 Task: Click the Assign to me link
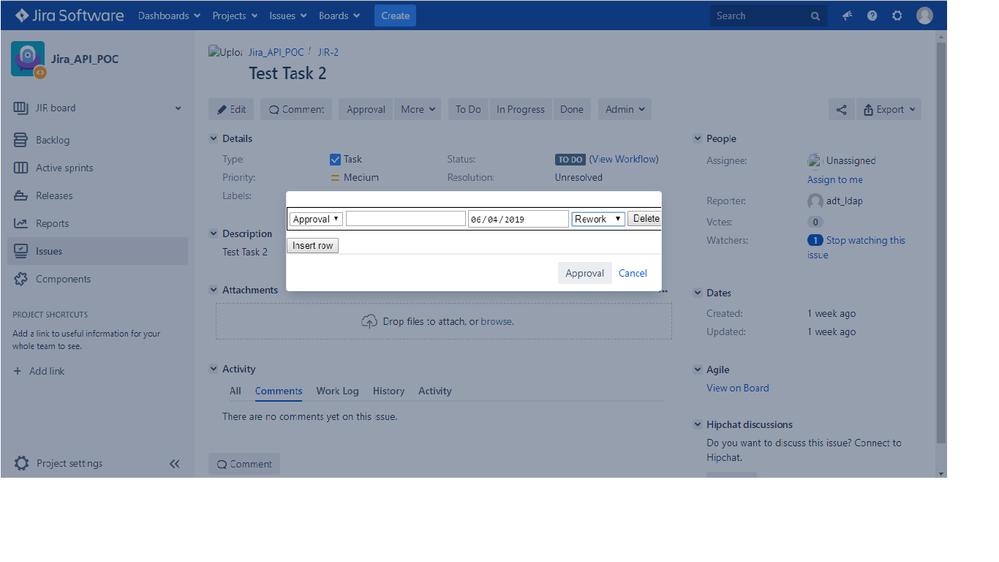pos(835,180)
